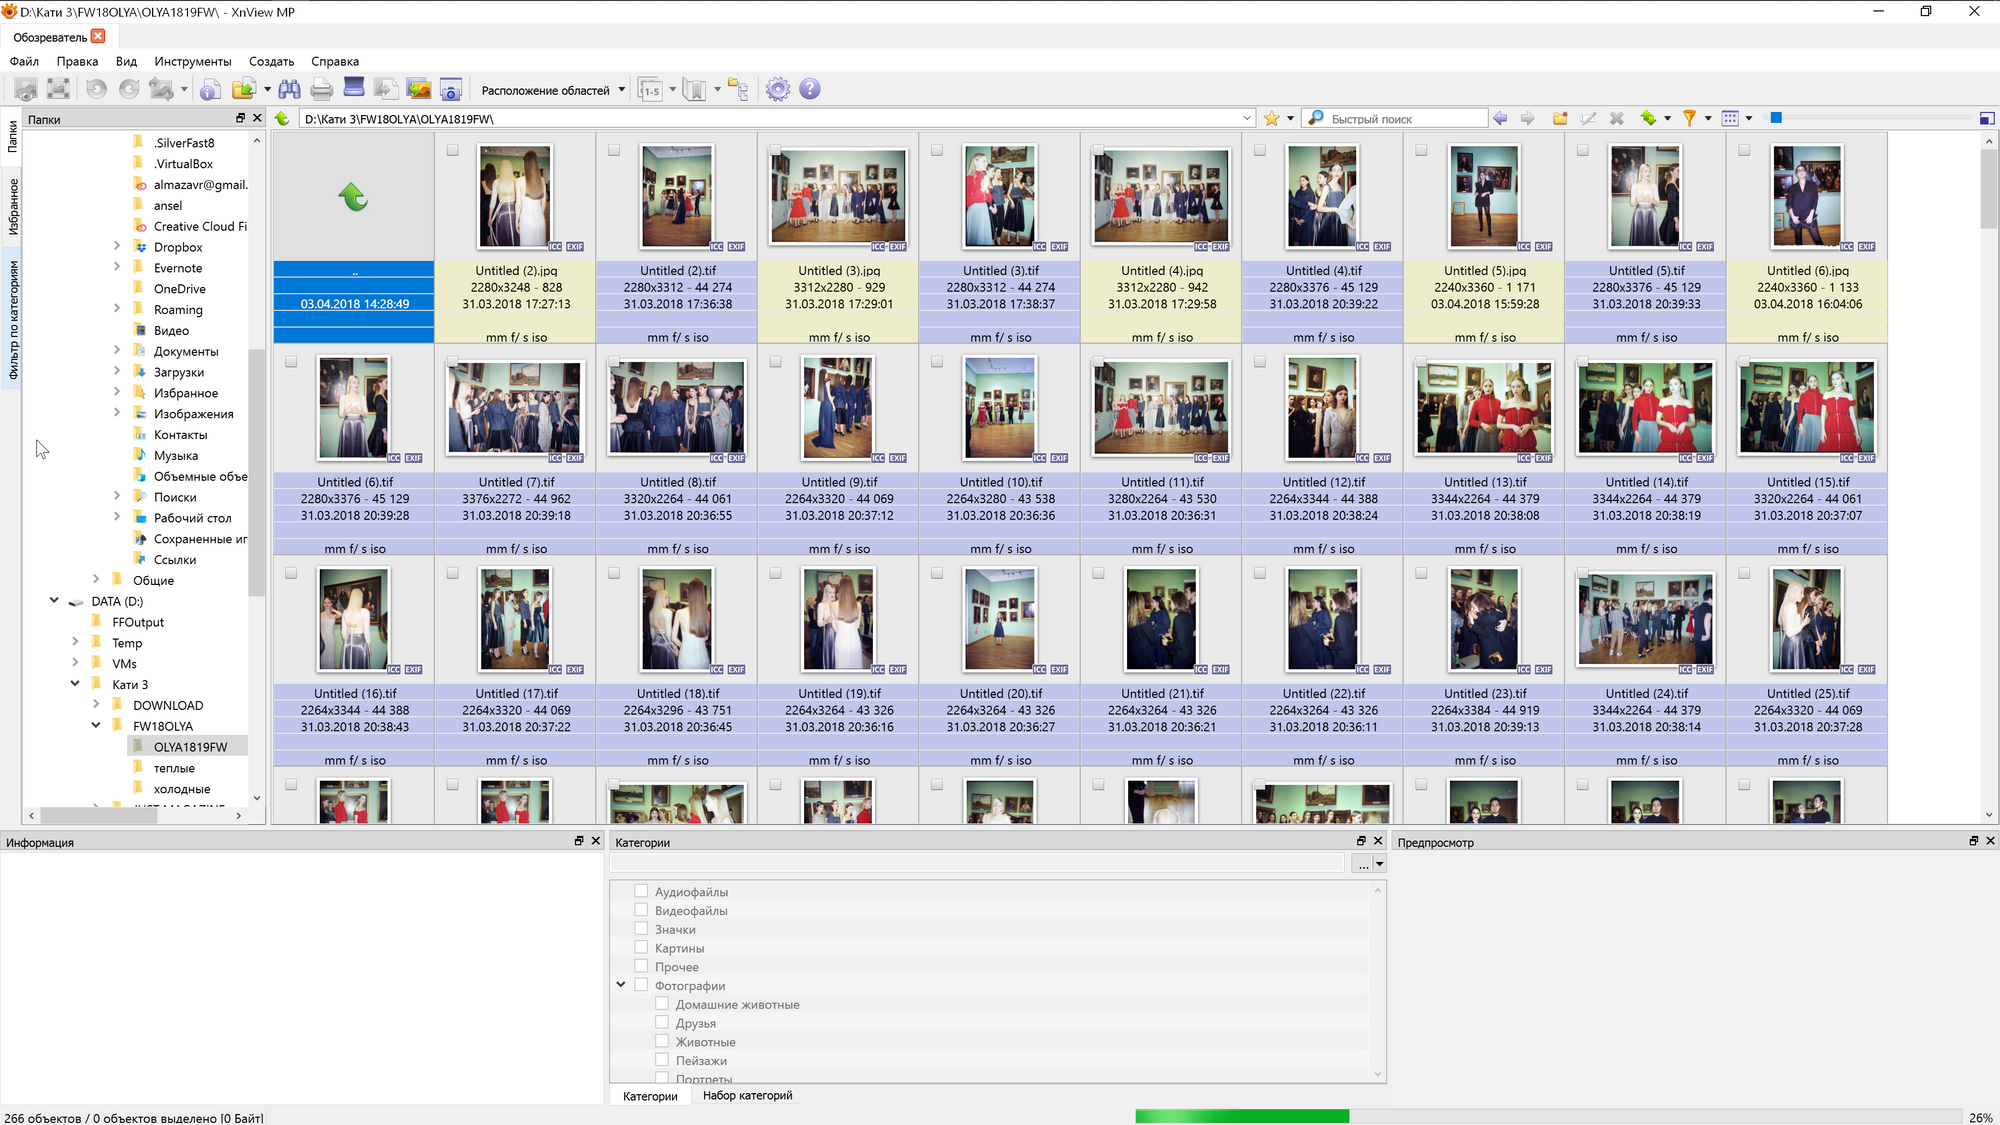Click the thumbnail size slider handle
The height and width of the screenshot is (1125, 2000).
click(x=1776, y=118)
